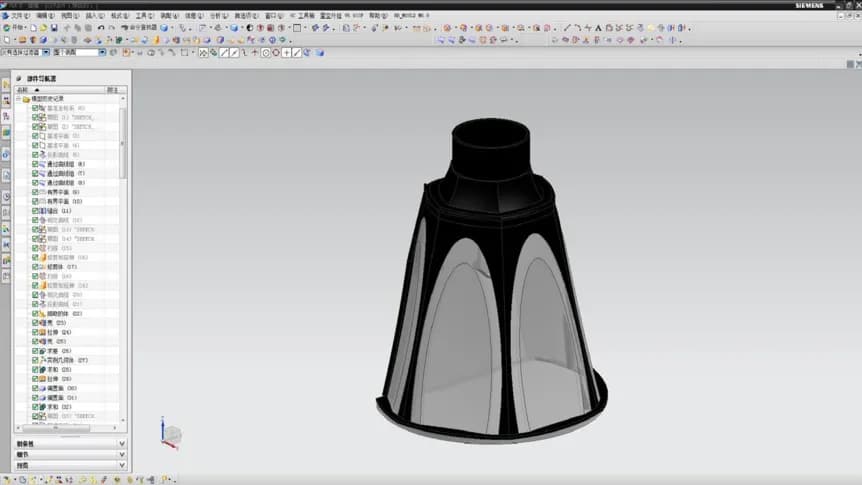Select the 求和 (28) feature row

pyautogui.click(x=67, y=370)
